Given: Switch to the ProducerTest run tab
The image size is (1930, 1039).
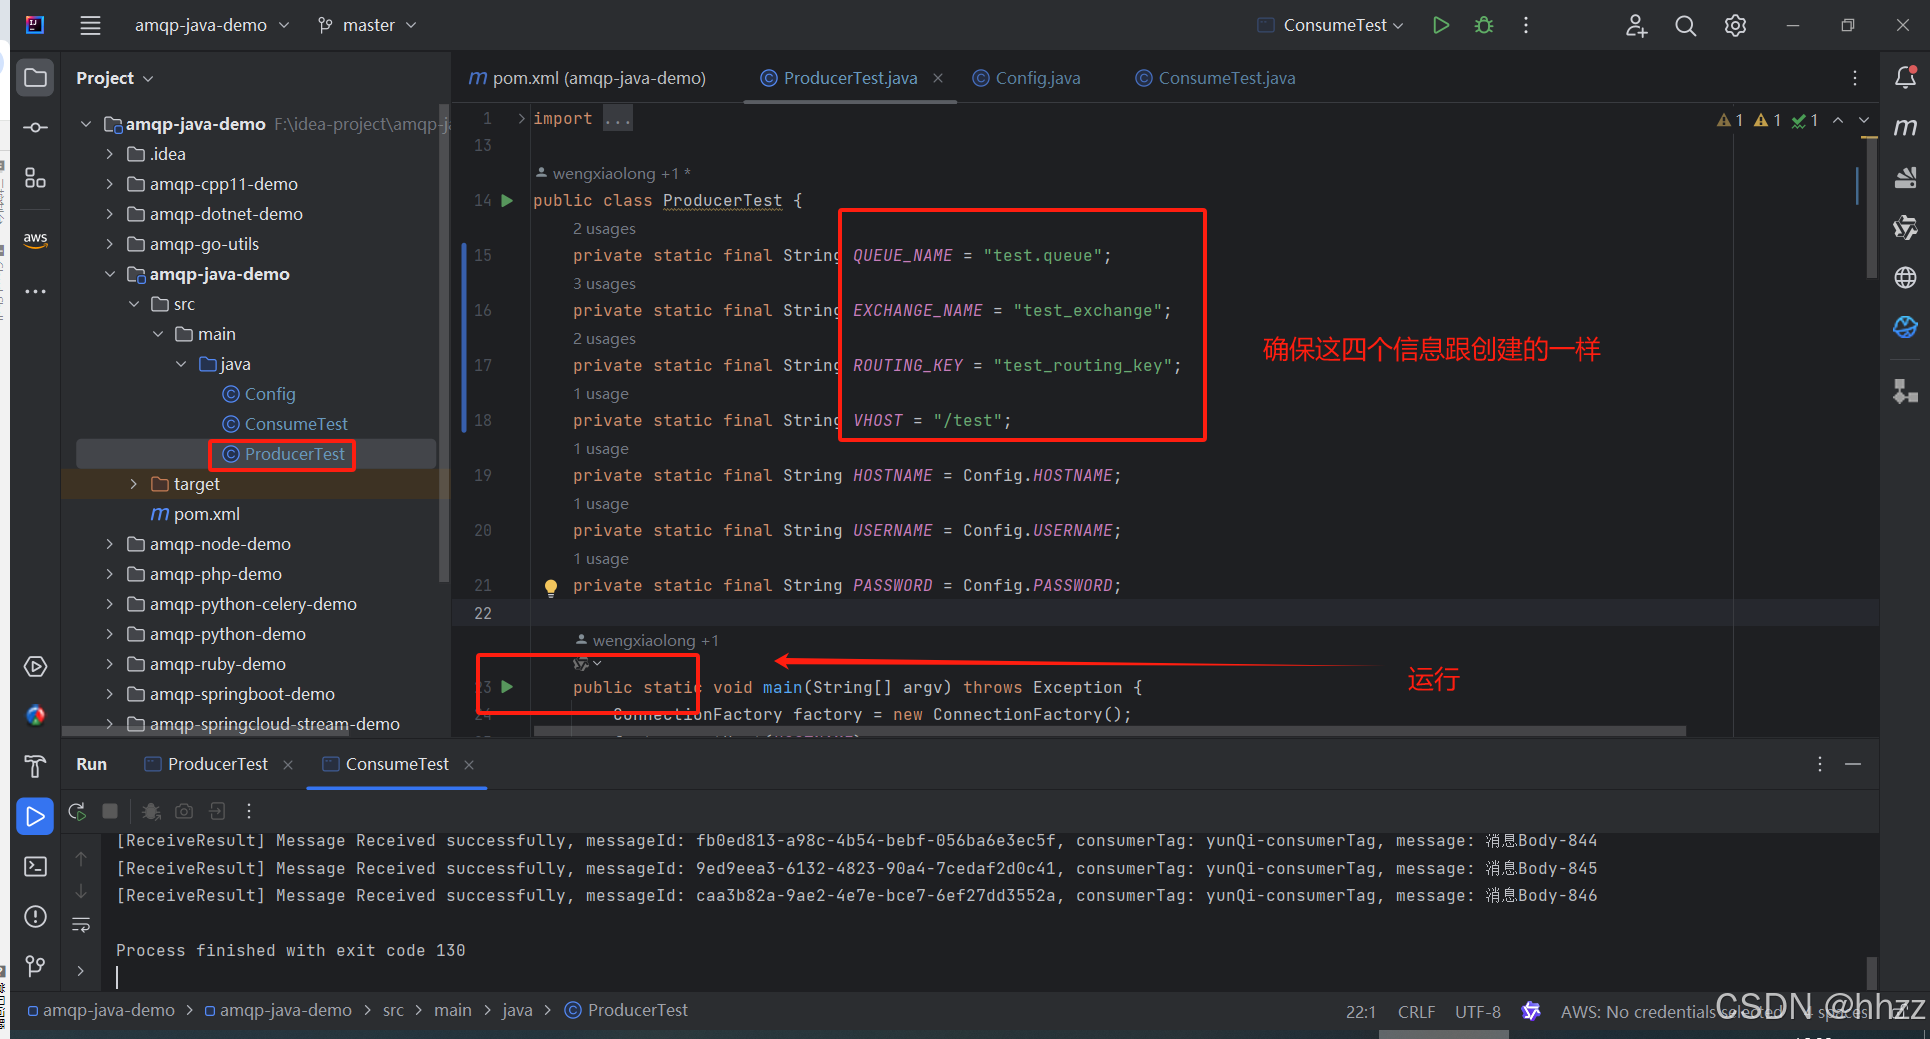Looking at the screenshot, I should pos(207,764).
